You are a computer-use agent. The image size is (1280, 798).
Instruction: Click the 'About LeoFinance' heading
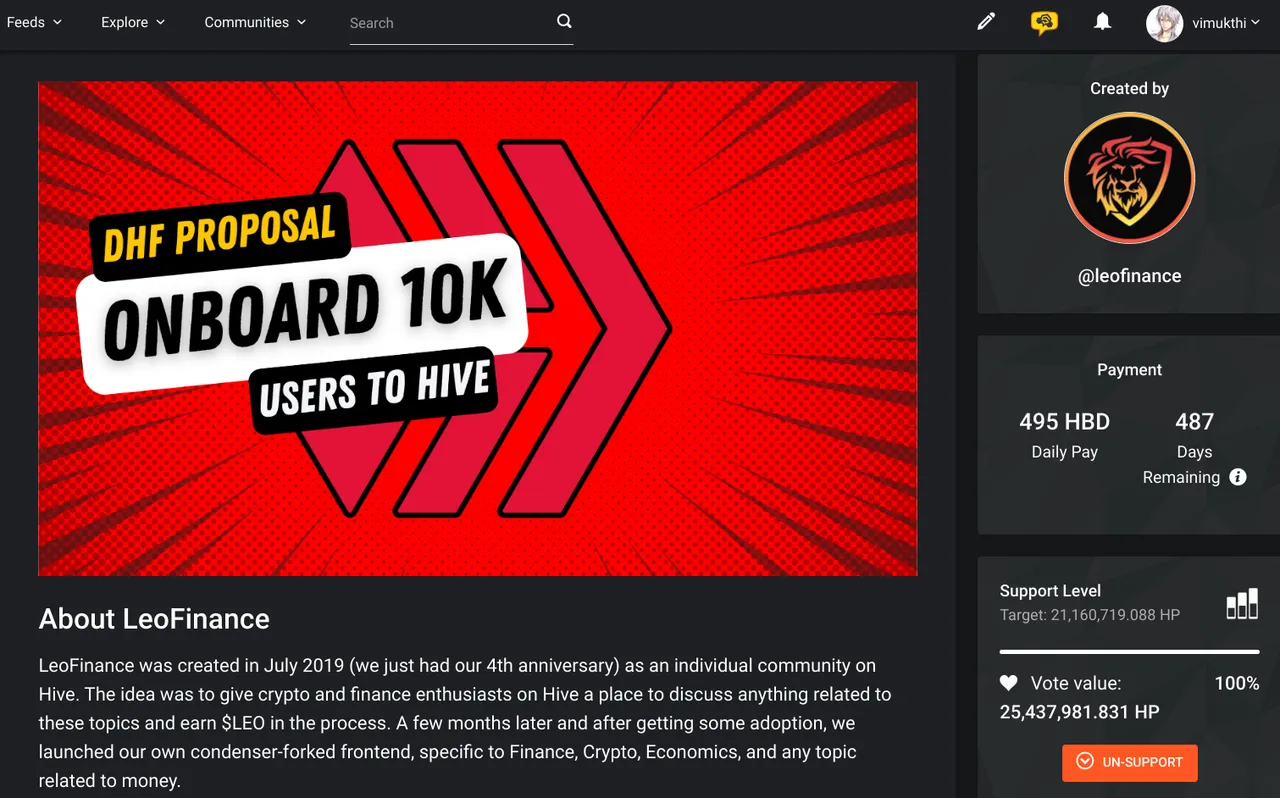(x=154, y=619)
